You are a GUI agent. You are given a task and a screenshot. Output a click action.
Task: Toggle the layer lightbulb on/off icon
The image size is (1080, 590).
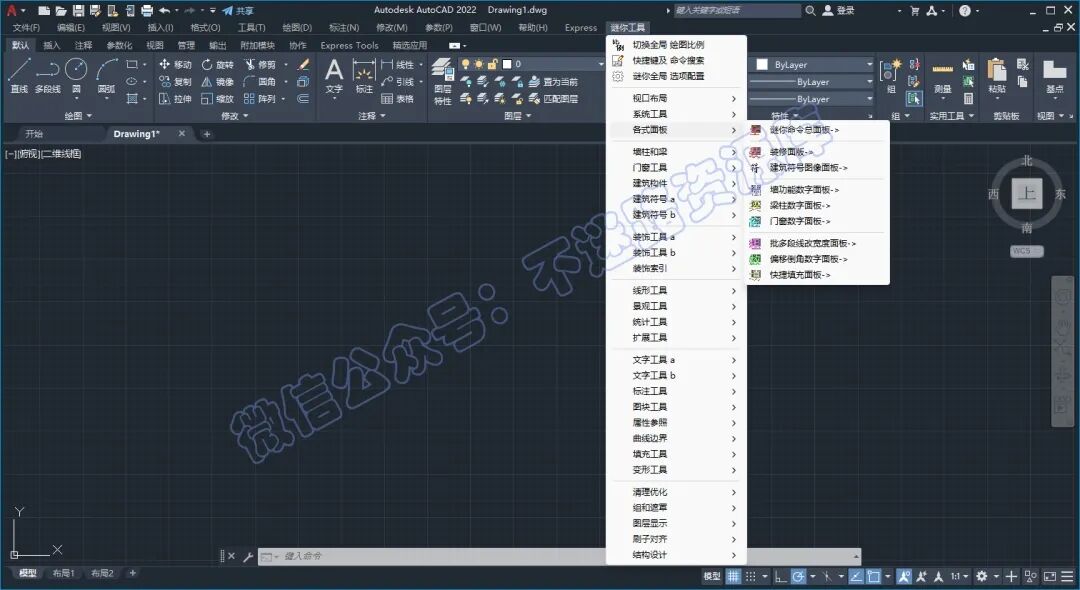pyautogui.click(x=466, y=64)
